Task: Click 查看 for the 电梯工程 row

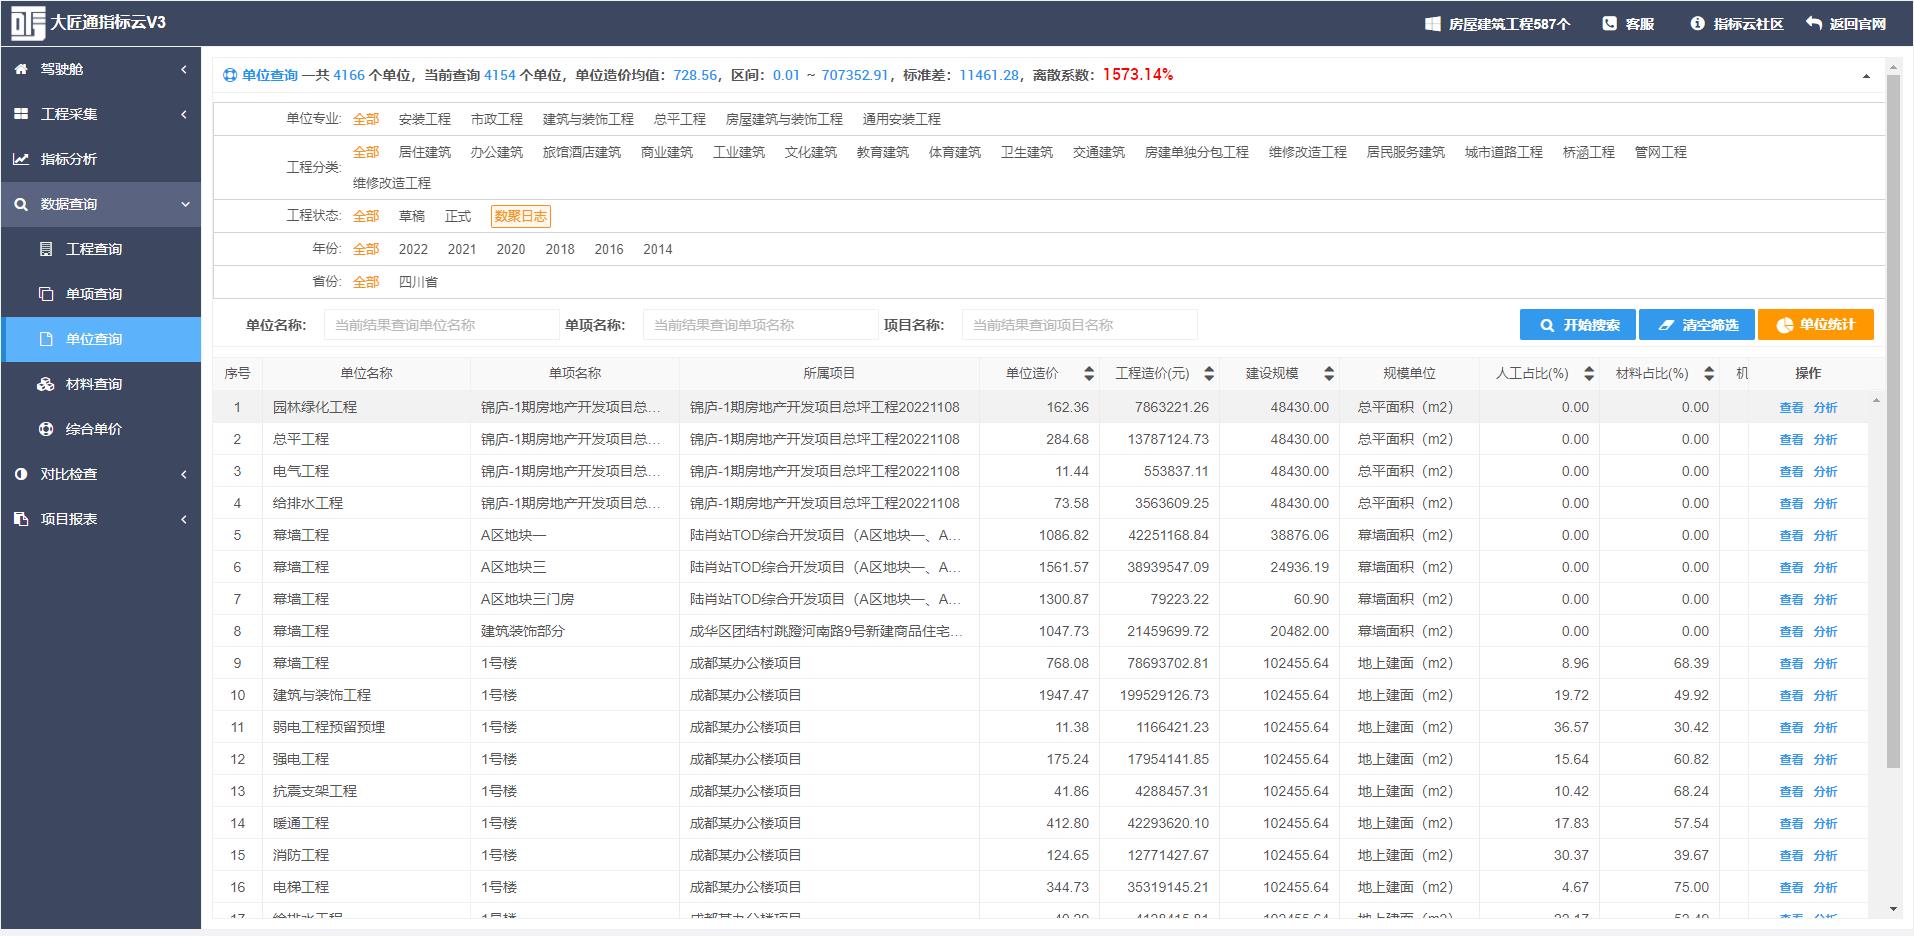Action: pos(1791,888)
